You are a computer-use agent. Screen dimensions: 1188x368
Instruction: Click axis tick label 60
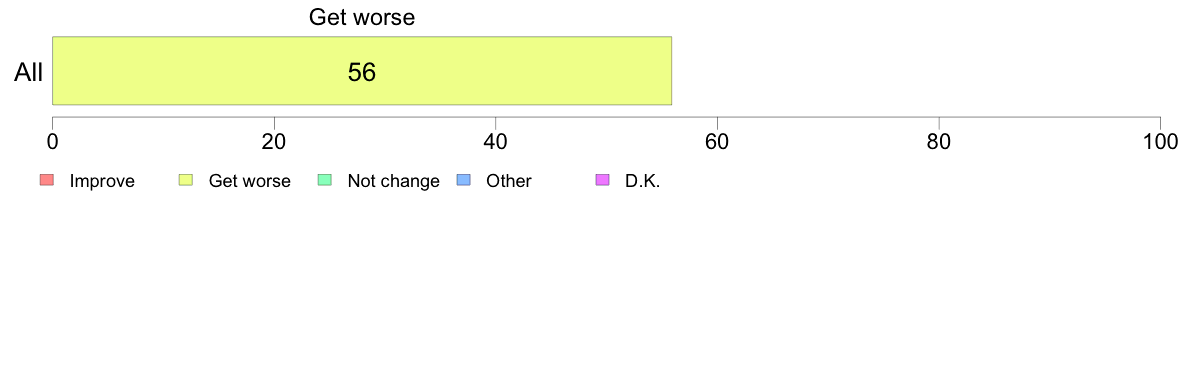[x=717, y=141]
